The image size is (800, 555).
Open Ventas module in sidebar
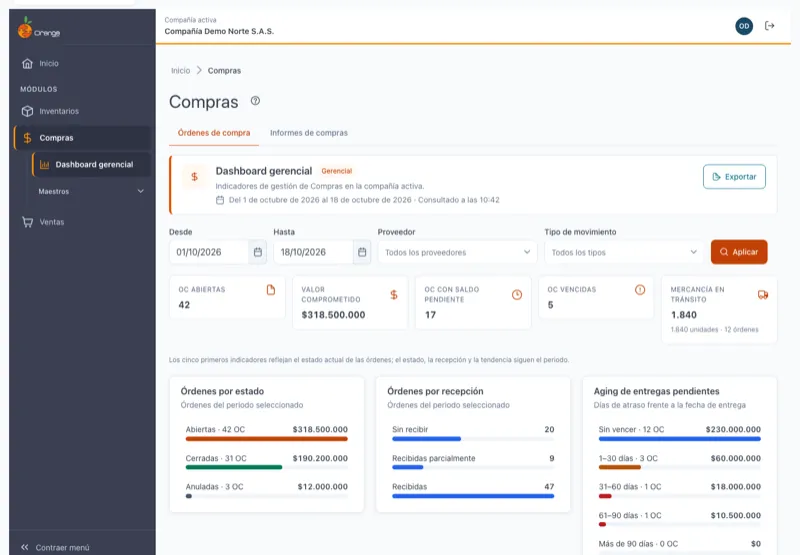(82, 222)
